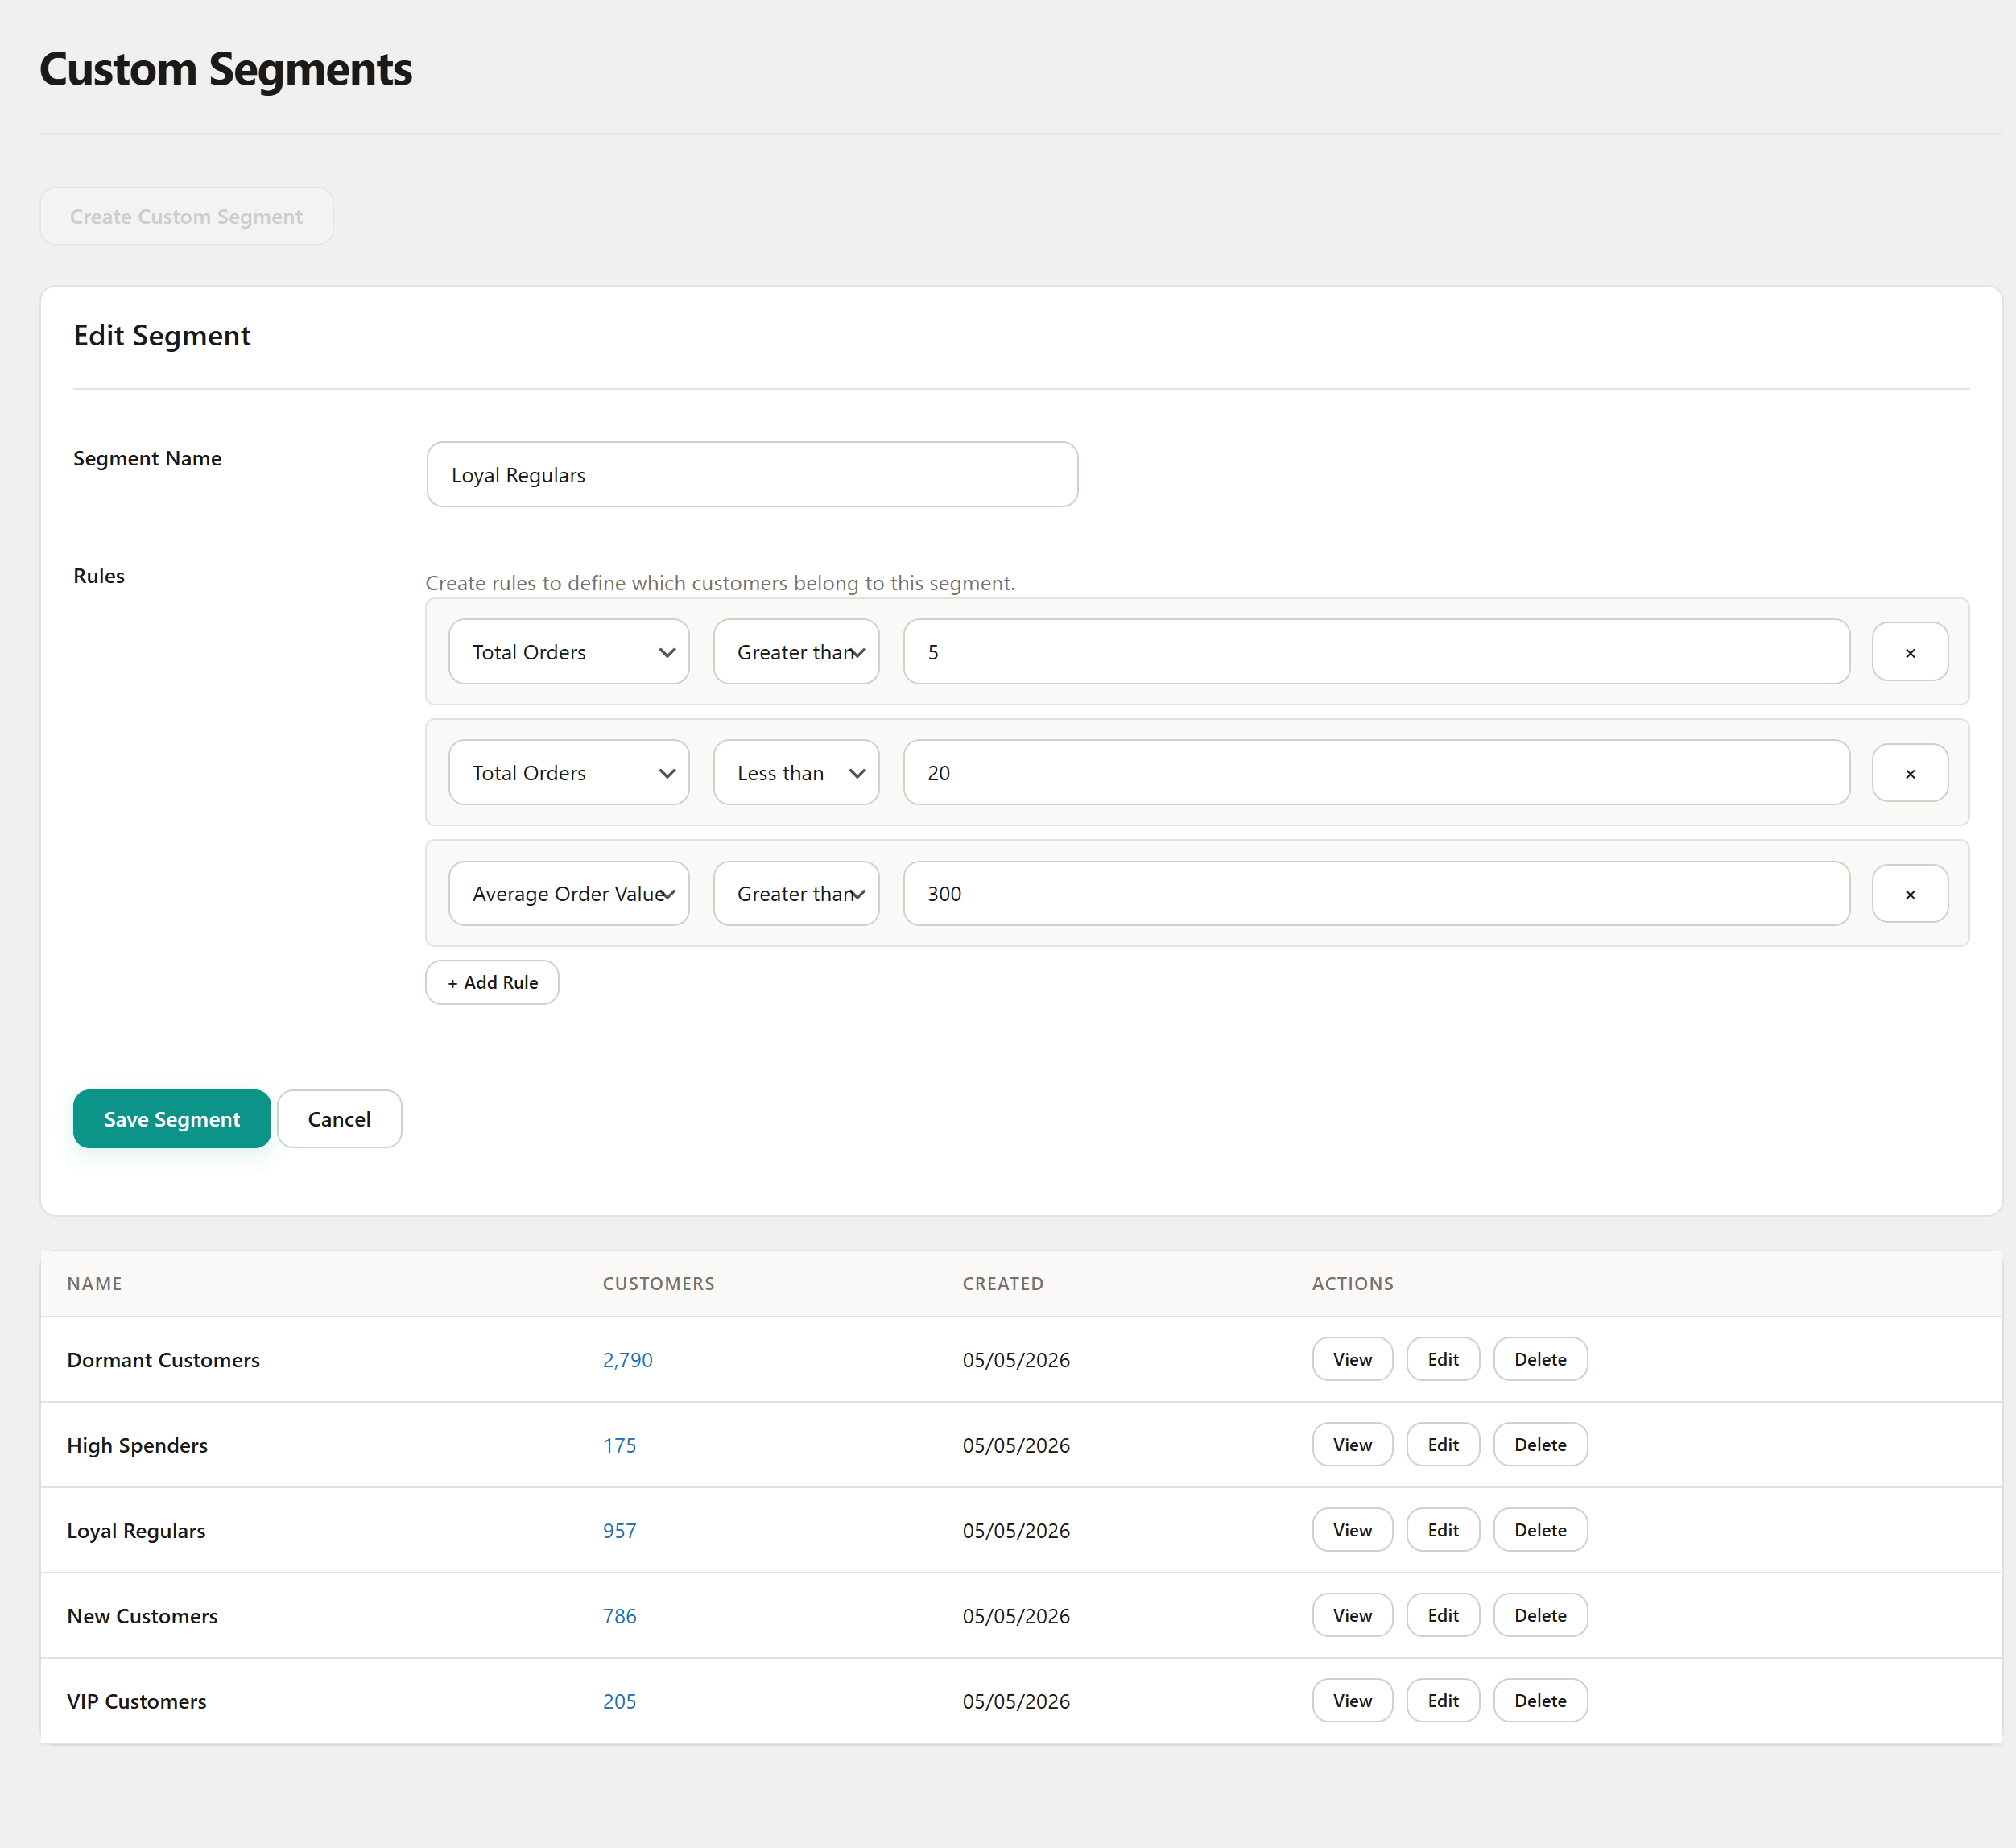Cancel editing the segment

click(x=339, y=1119)
